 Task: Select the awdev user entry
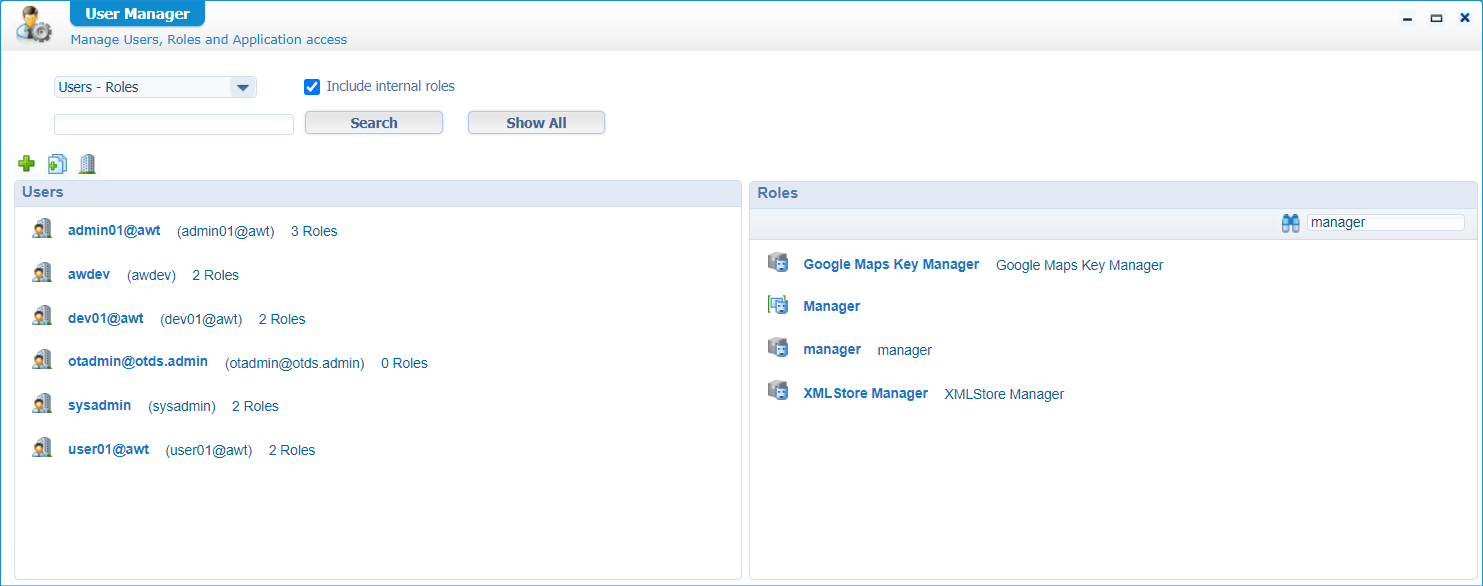click(89, 274)
